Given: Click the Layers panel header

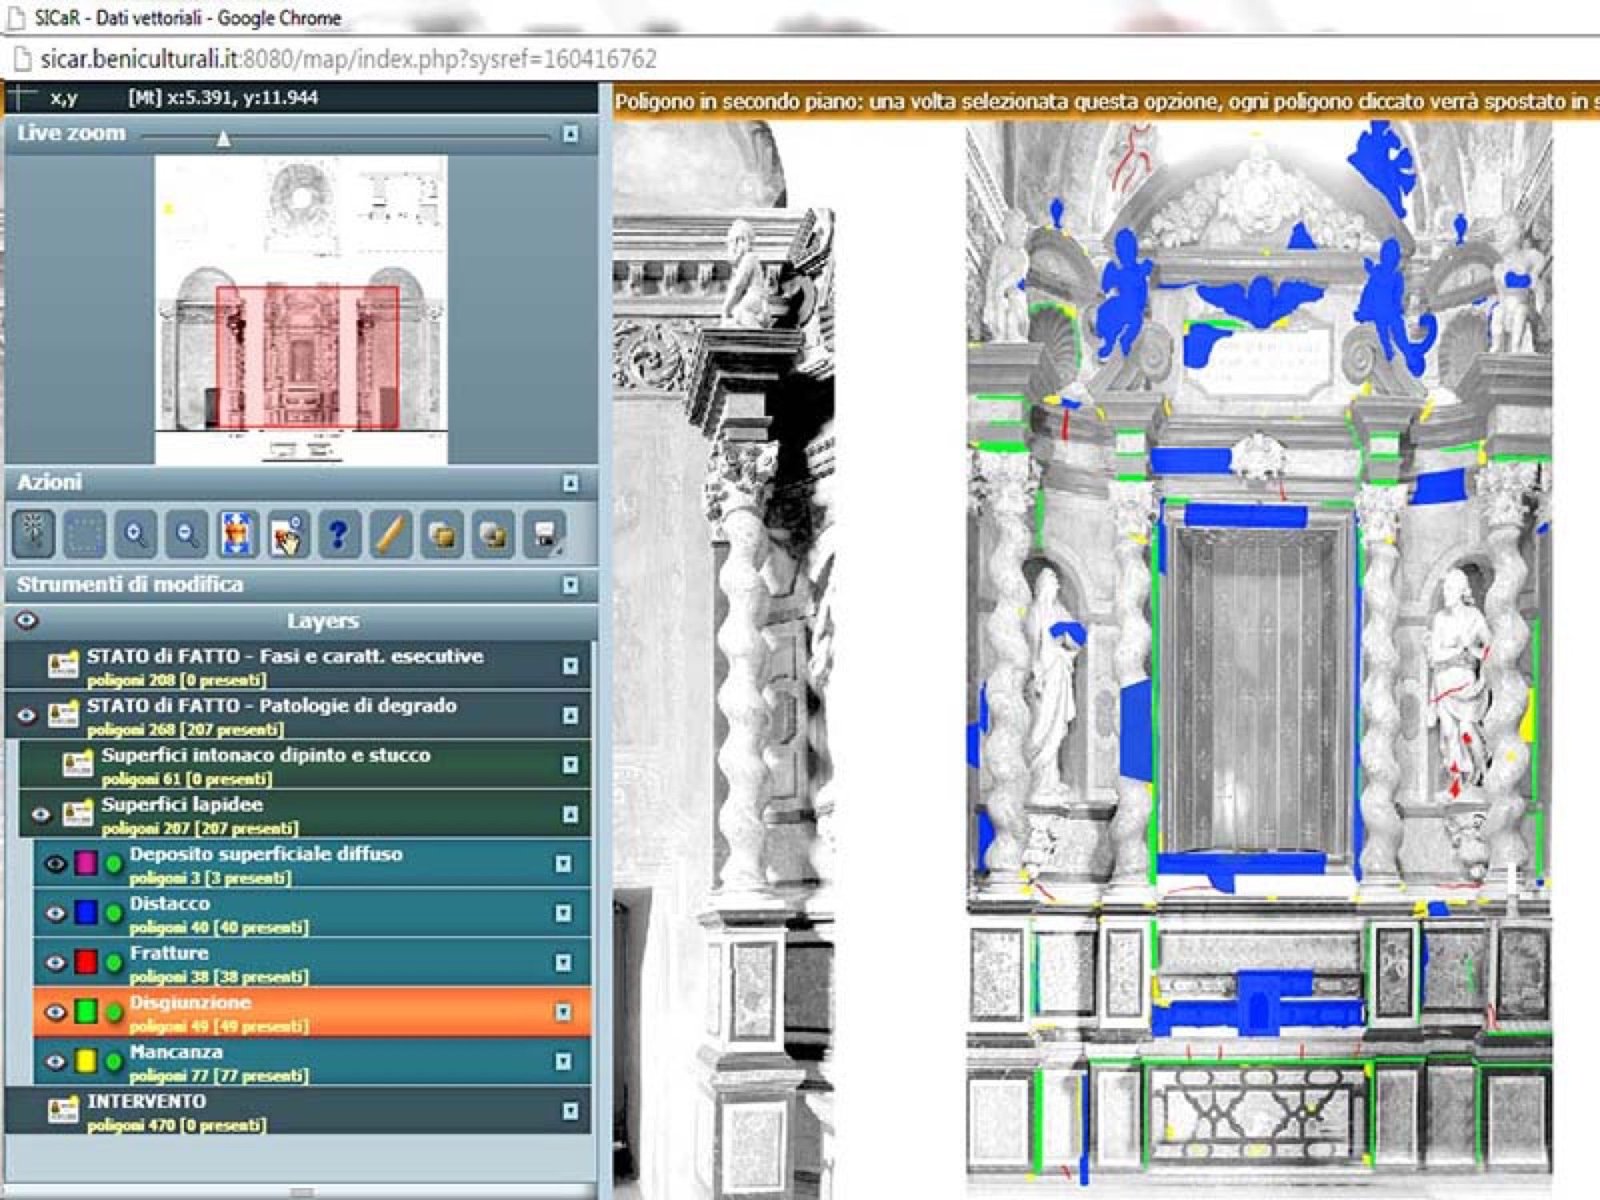Looking at the screenshot, I should click(x=300, y=621).
